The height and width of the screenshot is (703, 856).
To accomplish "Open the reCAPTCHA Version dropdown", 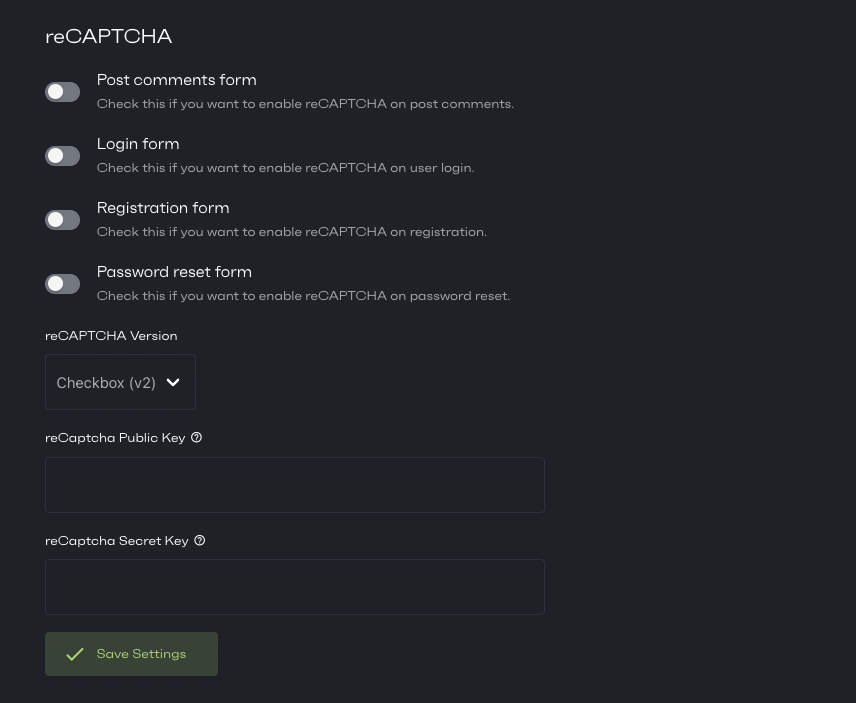I will coord(120,382).
